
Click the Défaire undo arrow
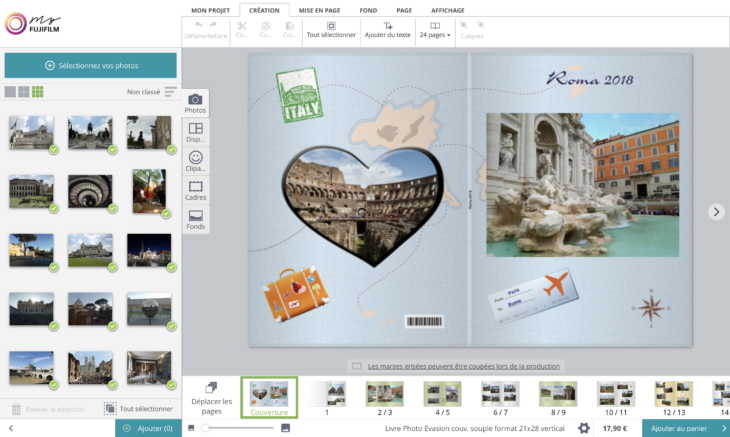[199, 25]
